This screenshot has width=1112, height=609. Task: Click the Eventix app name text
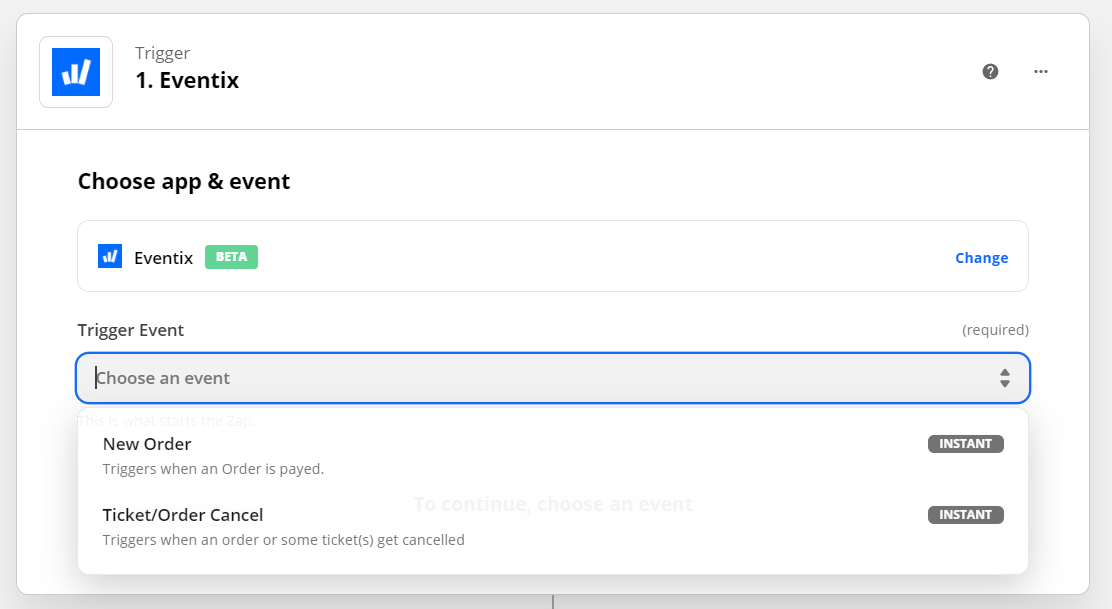point(163,258)
